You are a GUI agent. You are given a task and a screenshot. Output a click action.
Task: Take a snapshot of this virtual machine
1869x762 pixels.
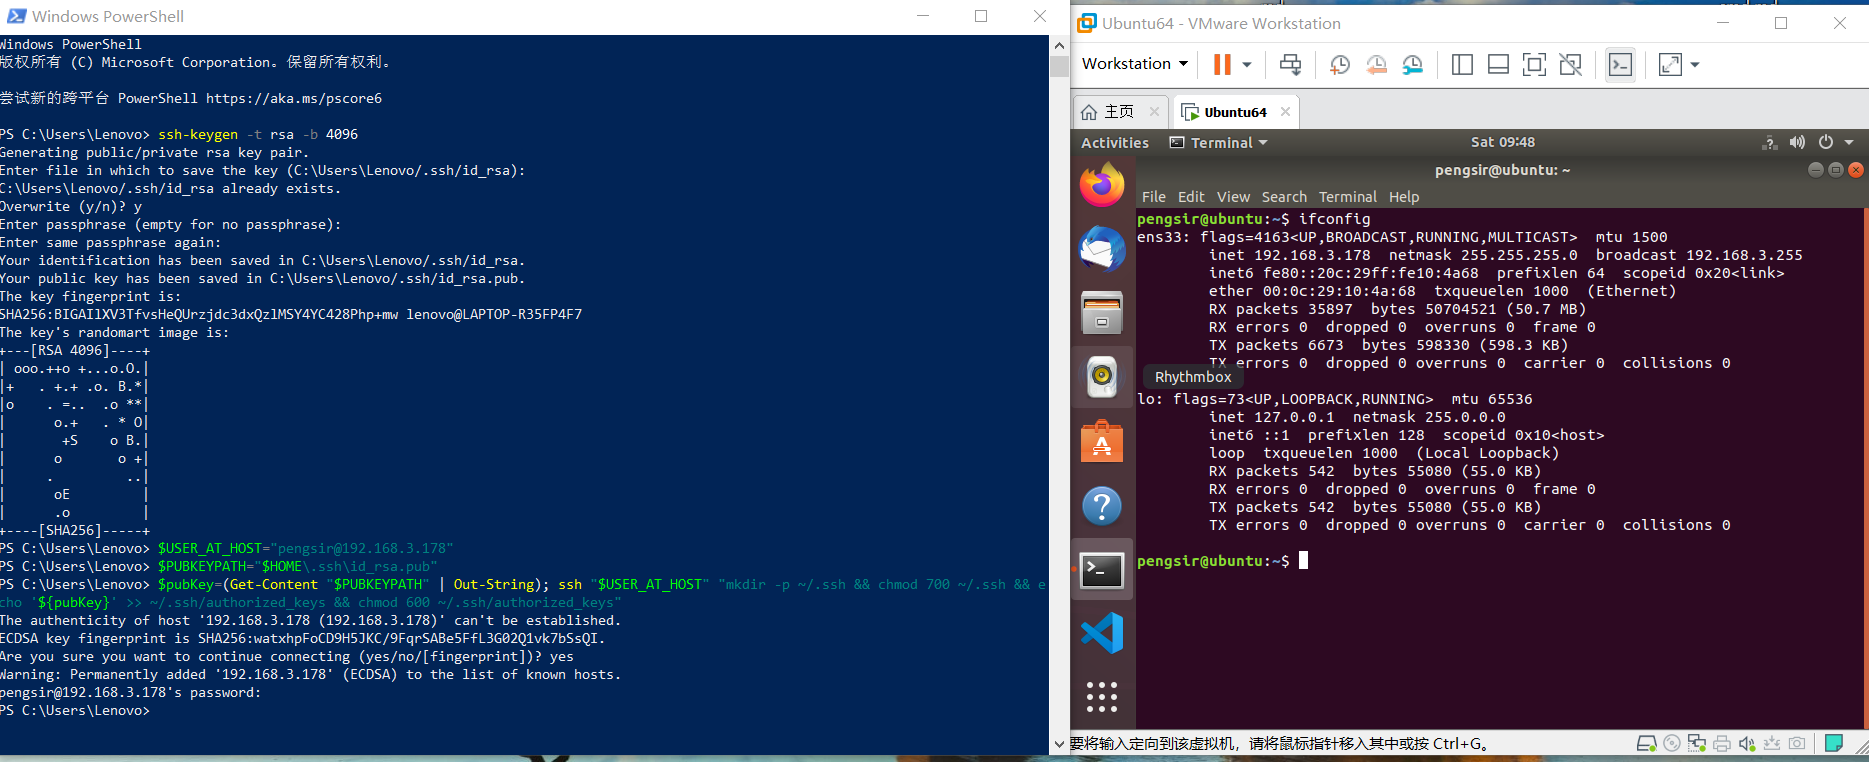[x=1340, y=64]
